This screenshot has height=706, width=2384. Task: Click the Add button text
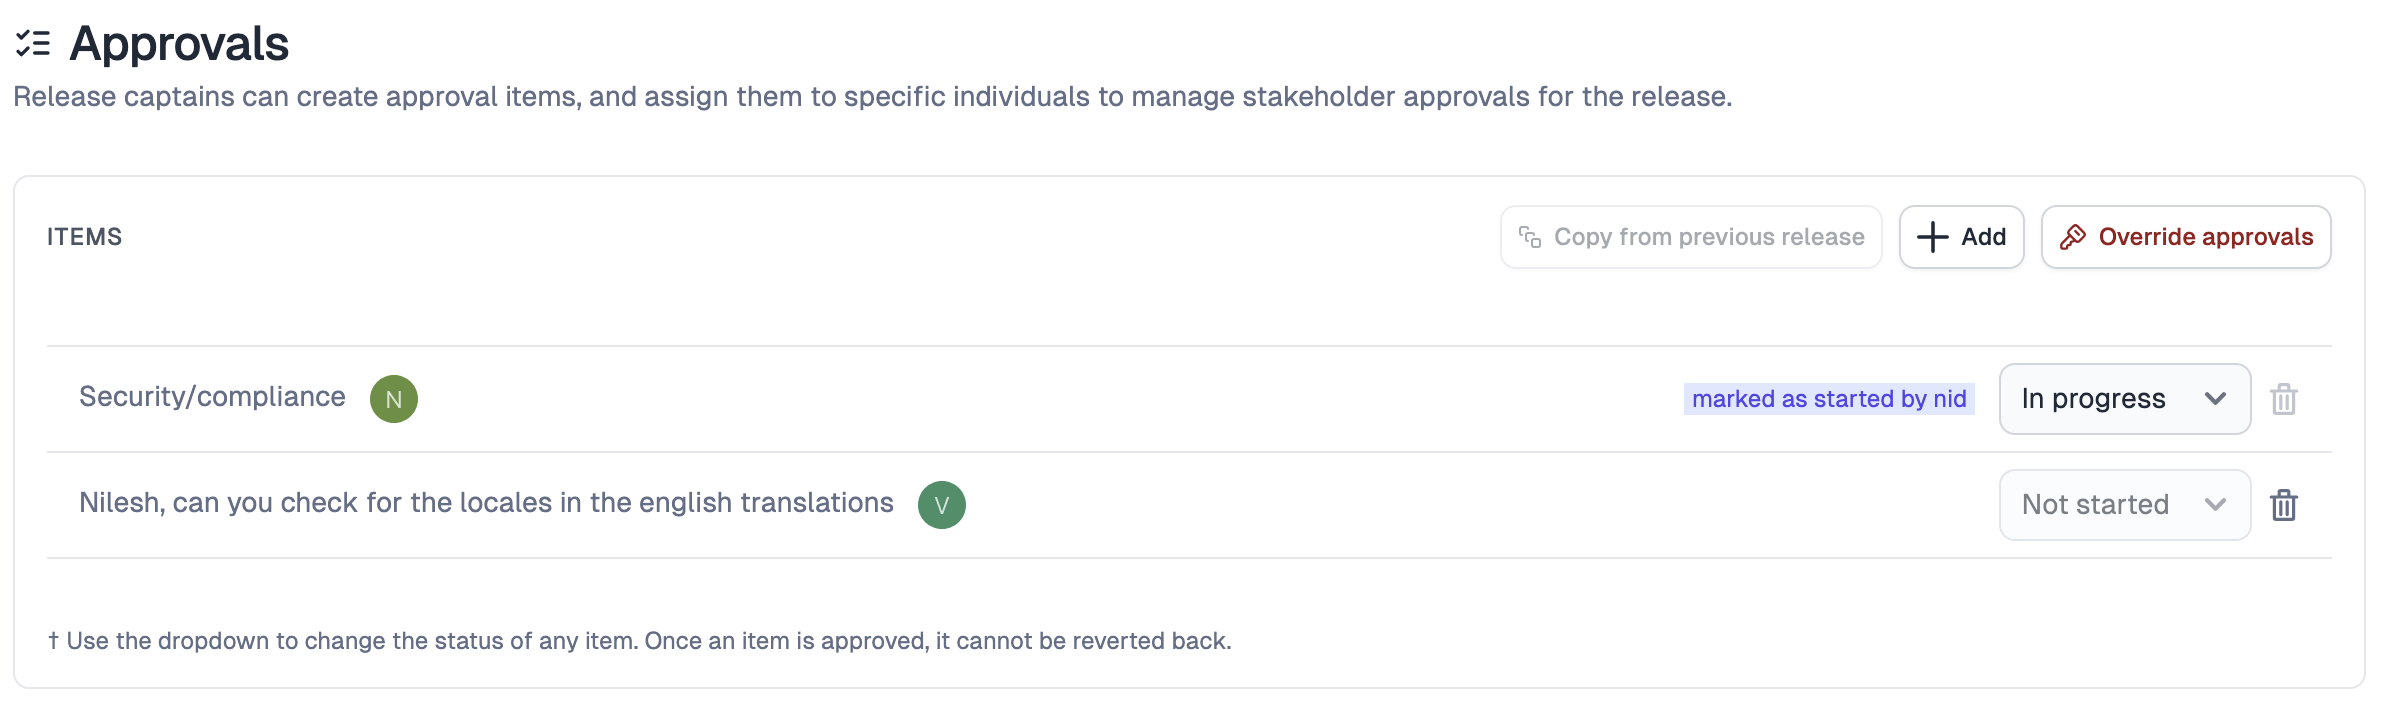pos(1984,237)
